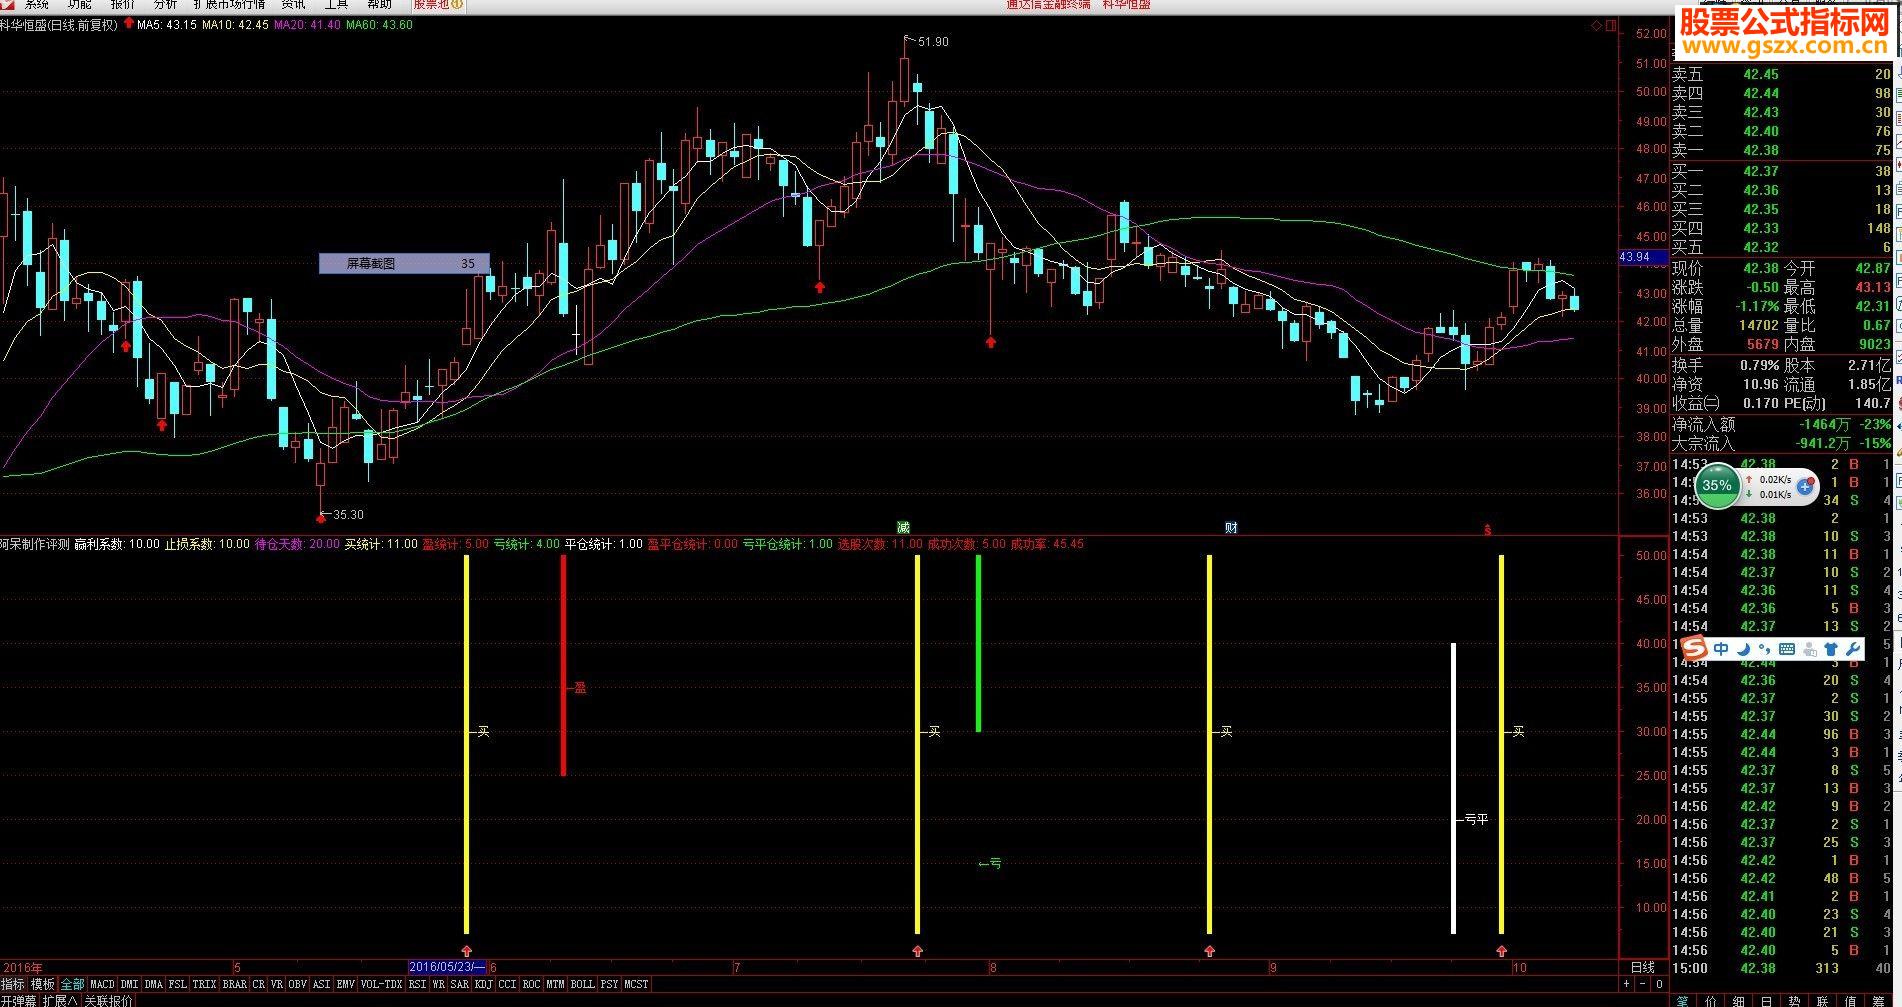Toggle Chinese input mode 中 on IME toolbar
Image resolution: width=1902 pixels, height=1007 pixels.
point(1721,649)
